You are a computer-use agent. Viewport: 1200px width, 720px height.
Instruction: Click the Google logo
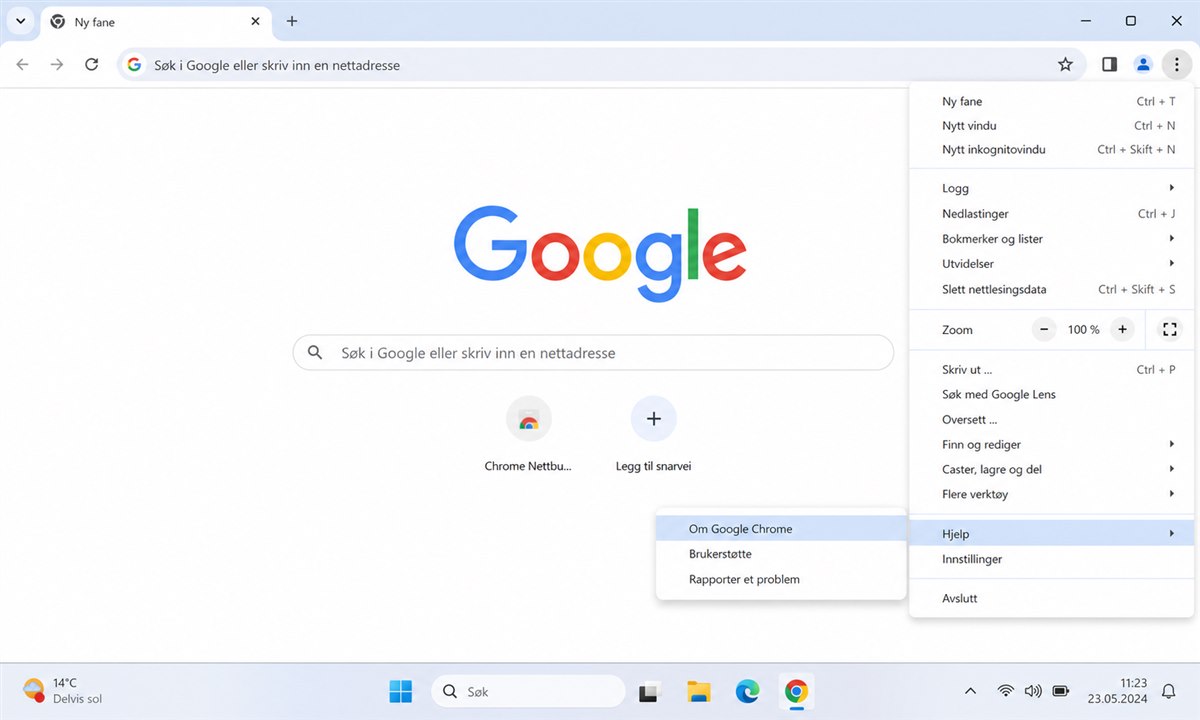coord(600,252)
